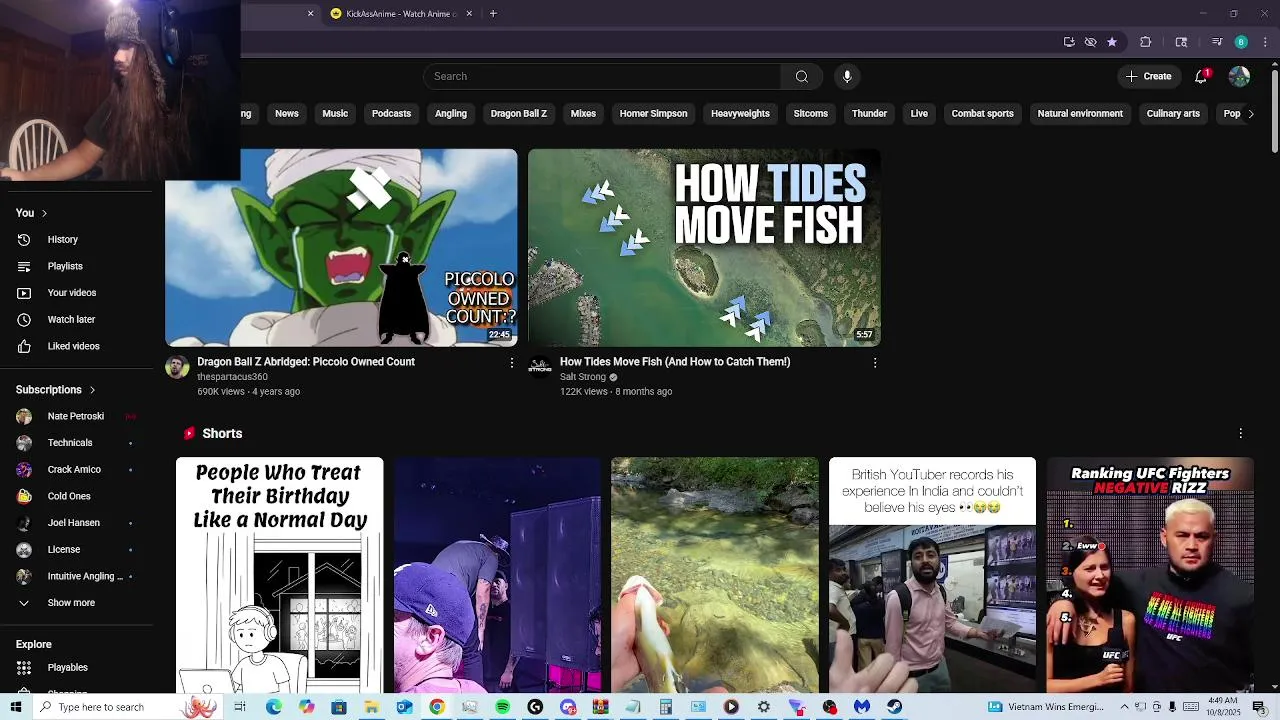
Task: Open Spotify from the taskbar
Action: click(x=502, y=707)
